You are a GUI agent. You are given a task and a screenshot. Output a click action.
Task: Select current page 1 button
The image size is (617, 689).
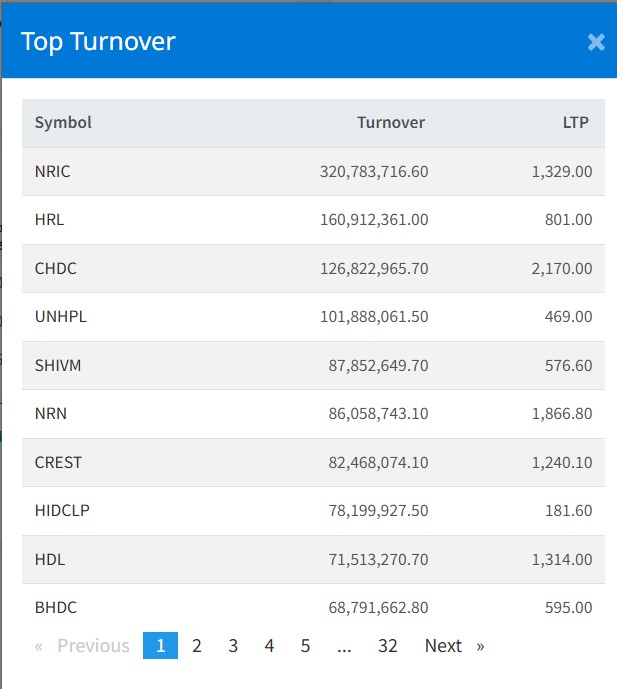pos(160,646)
